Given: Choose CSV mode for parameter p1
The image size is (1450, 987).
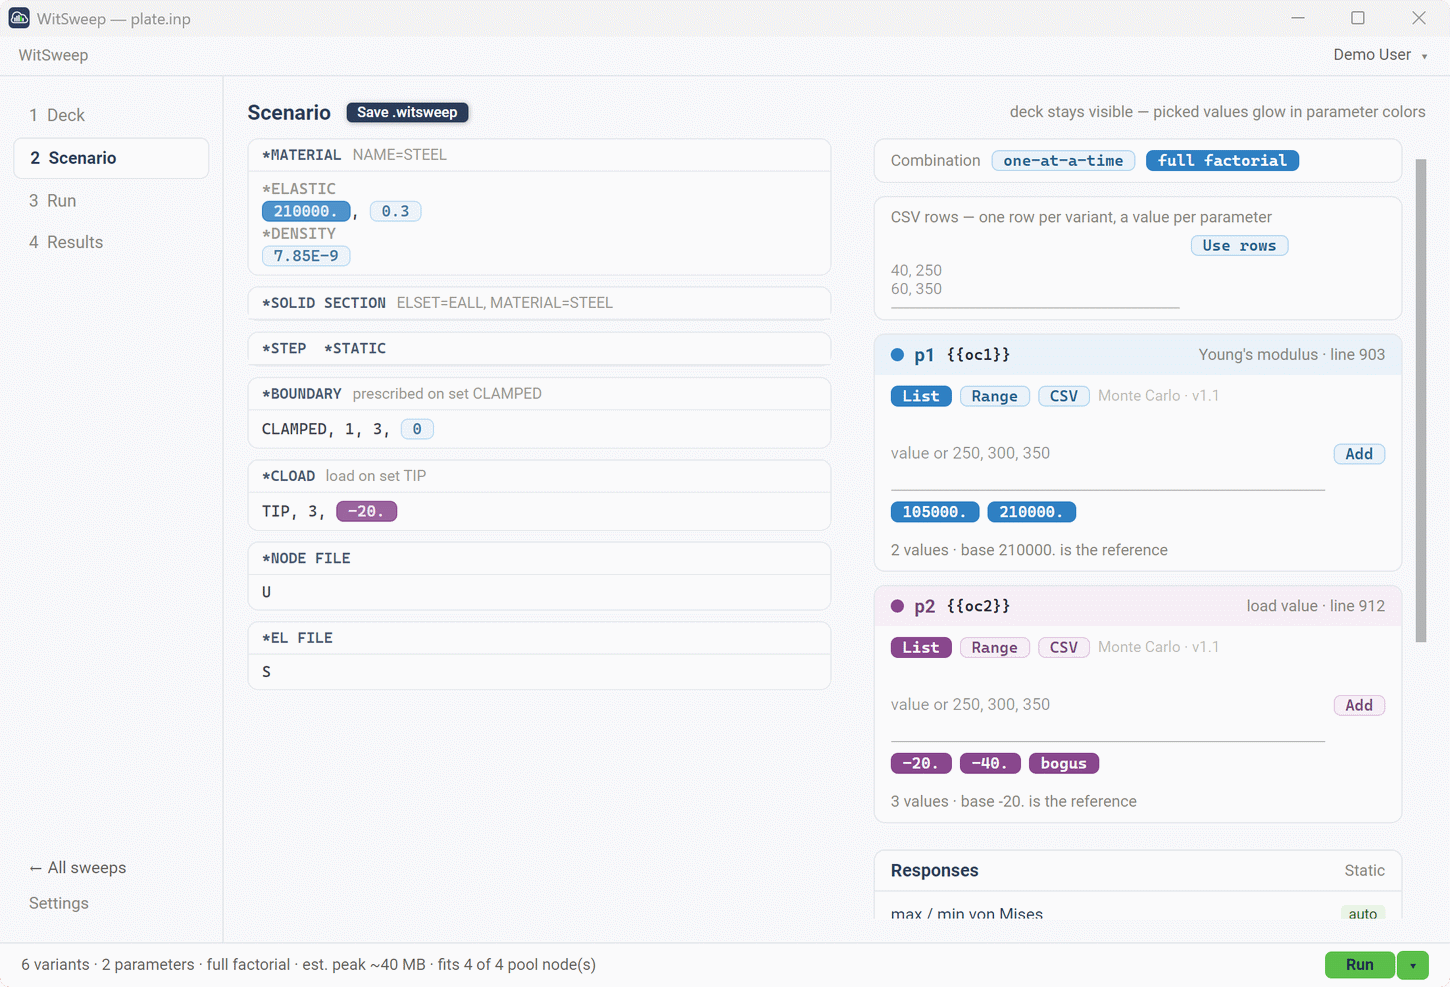Looking at the screenshot, I should (1063, 396).
